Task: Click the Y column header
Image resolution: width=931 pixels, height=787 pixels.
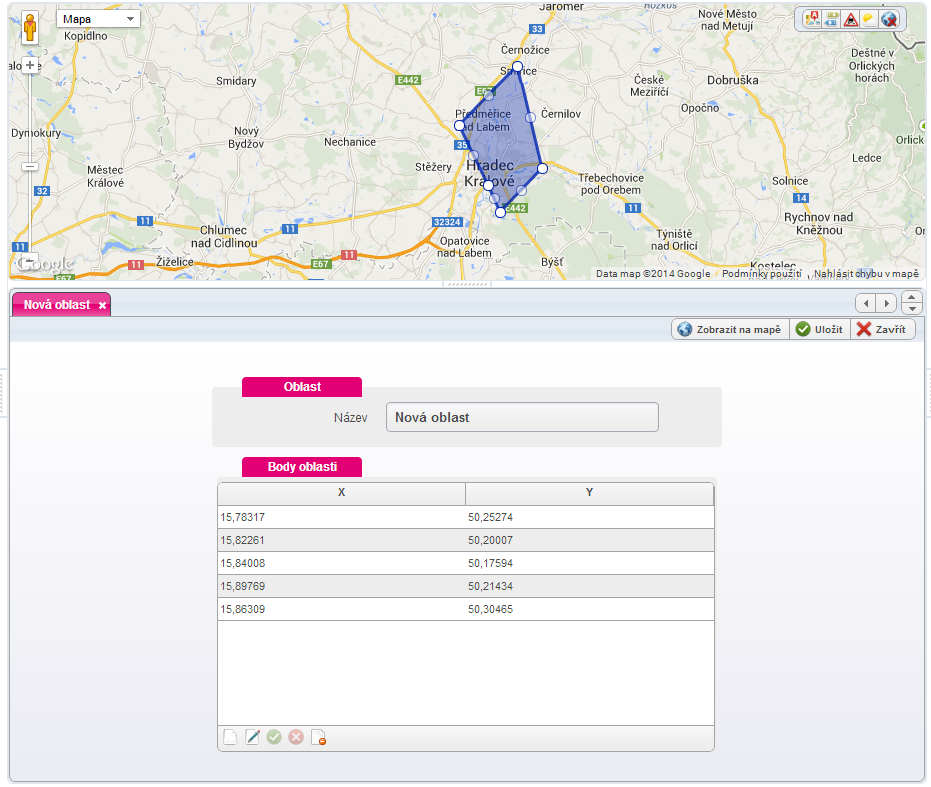Action: pyautogui.click(x=589, y=492)
